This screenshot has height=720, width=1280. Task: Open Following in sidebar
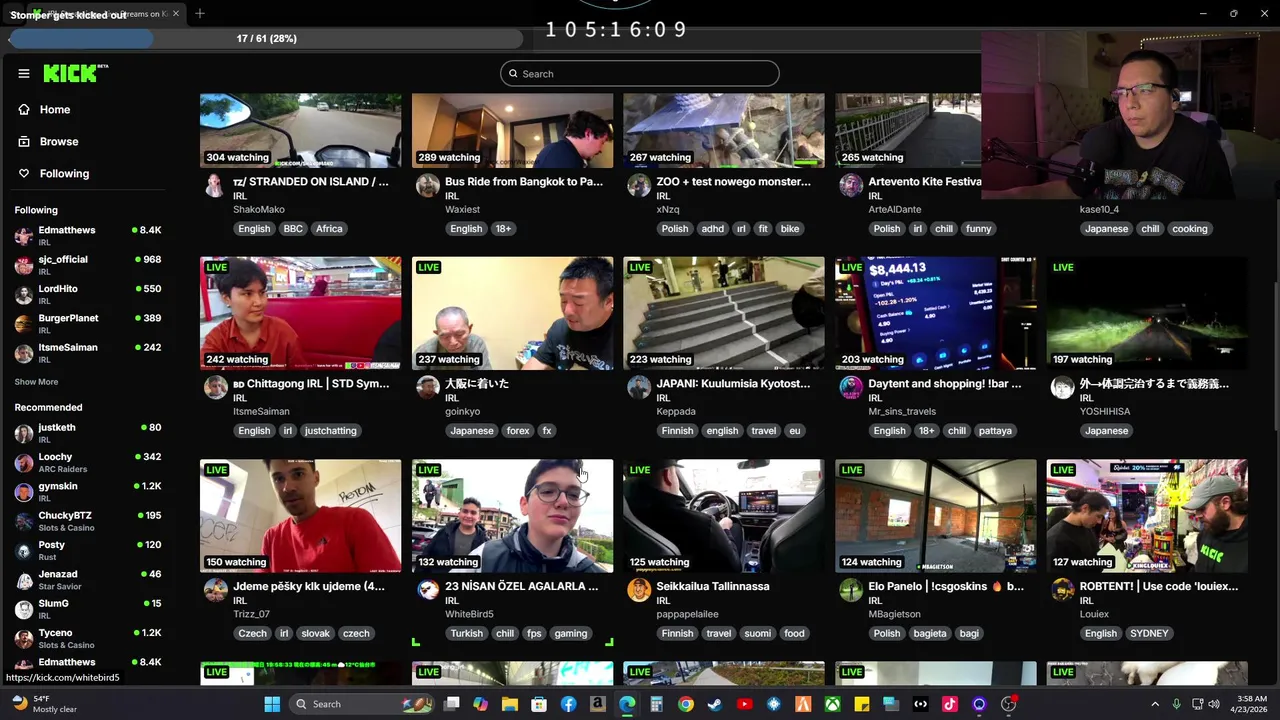[x=64, y=173]
